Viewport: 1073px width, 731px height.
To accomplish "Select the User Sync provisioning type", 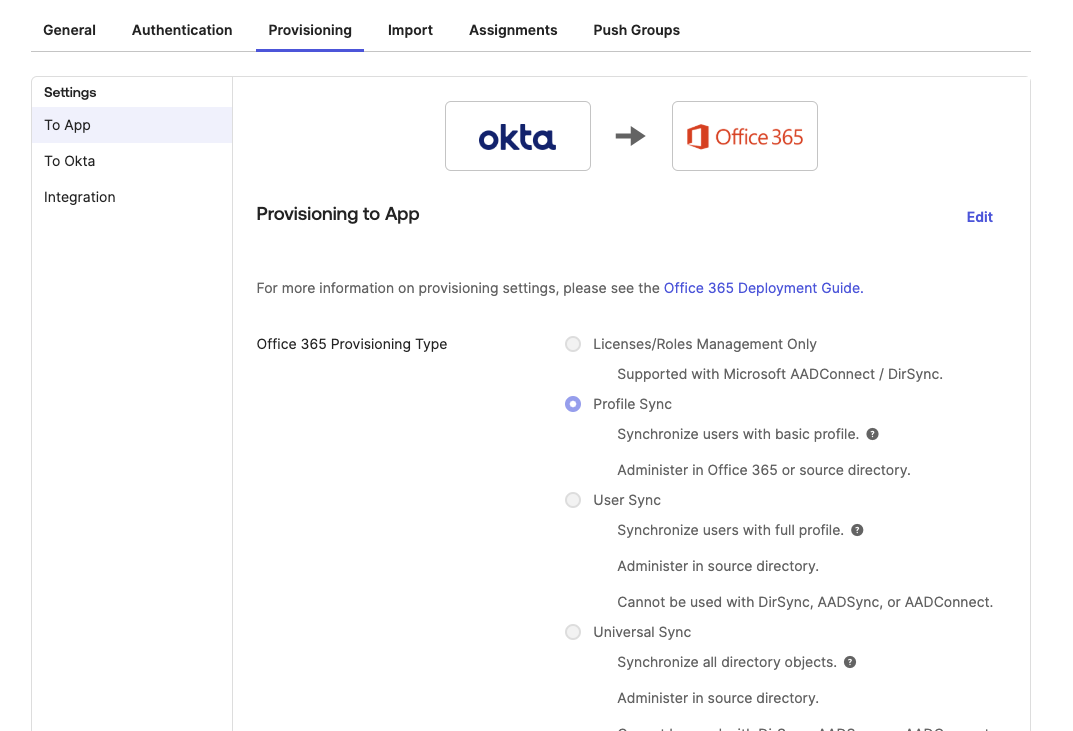I will [572, 500].
